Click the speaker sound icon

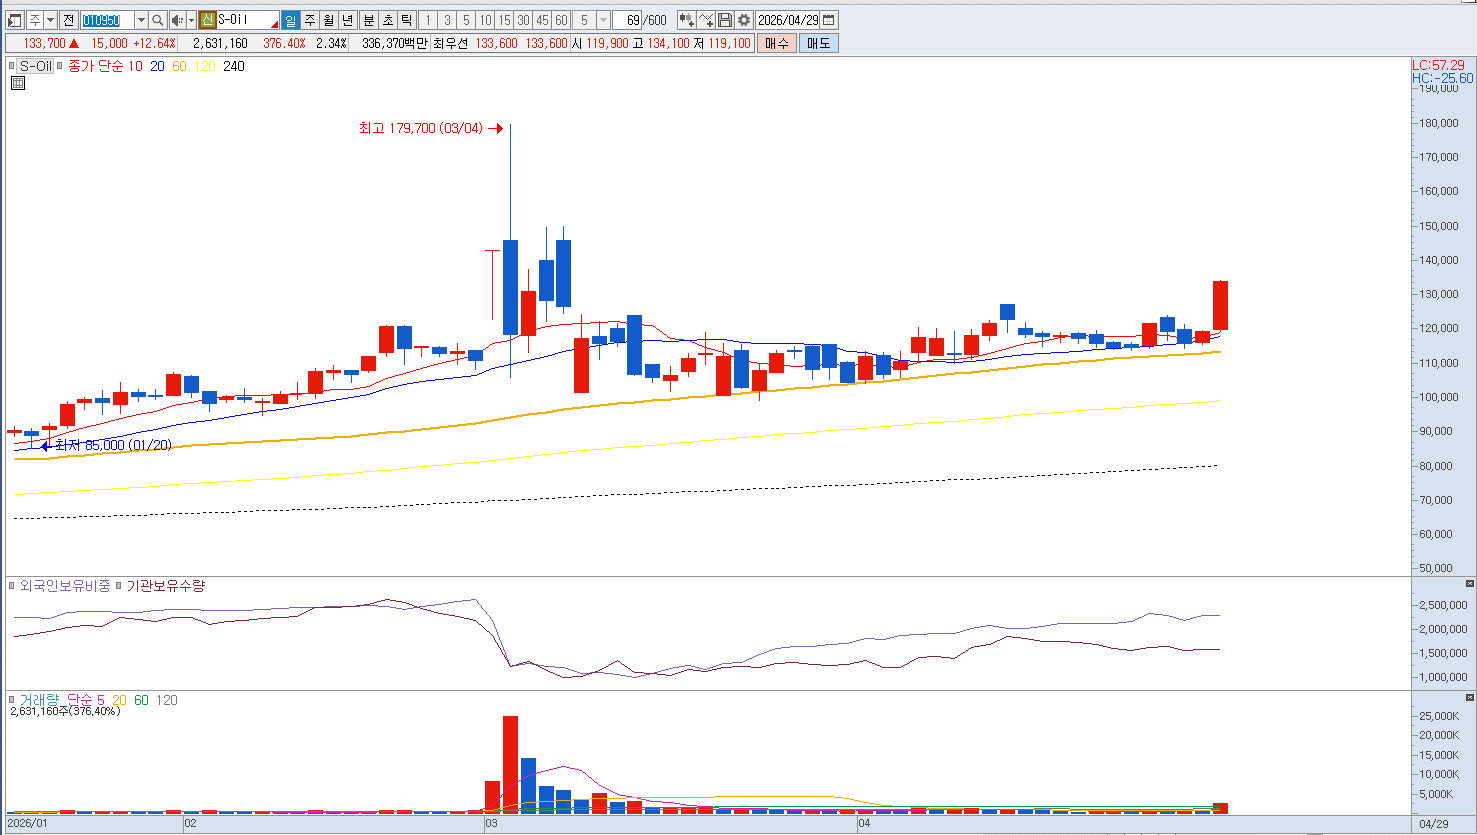coord(177,20)
